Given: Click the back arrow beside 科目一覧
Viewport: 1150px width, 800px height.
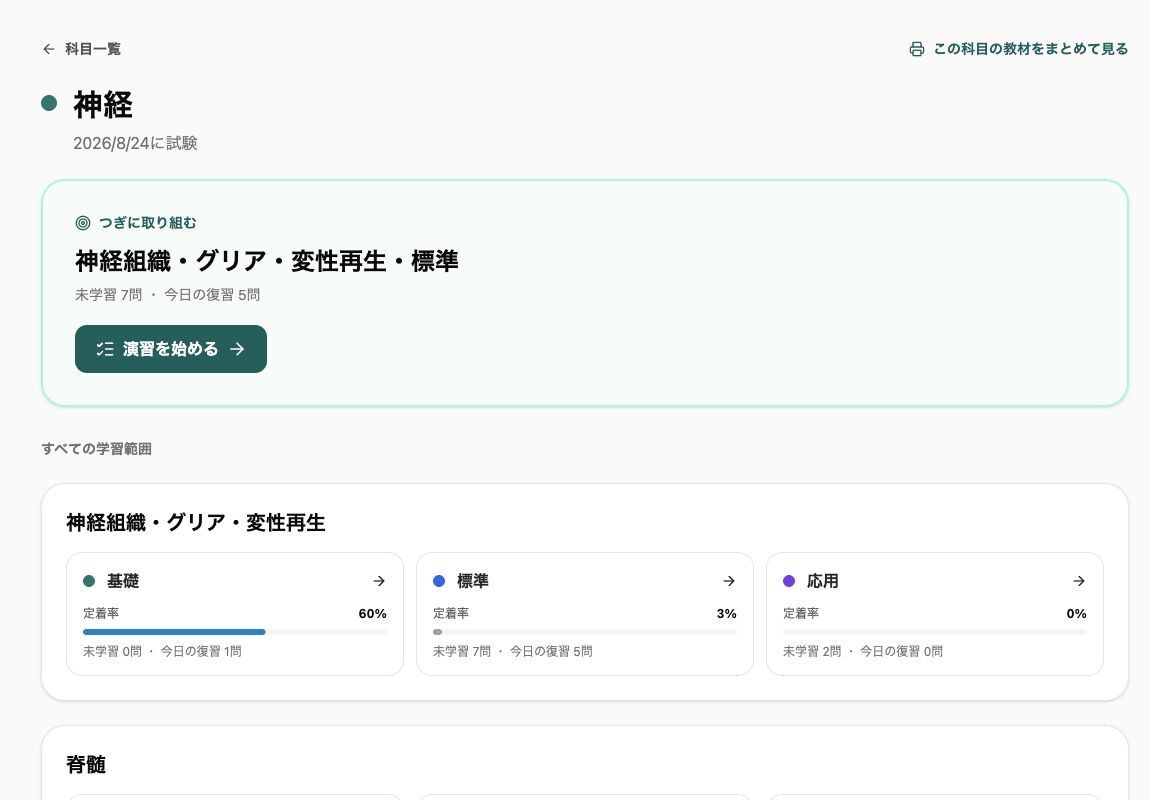Looking at the screenshot, I should tap(48, 49).
